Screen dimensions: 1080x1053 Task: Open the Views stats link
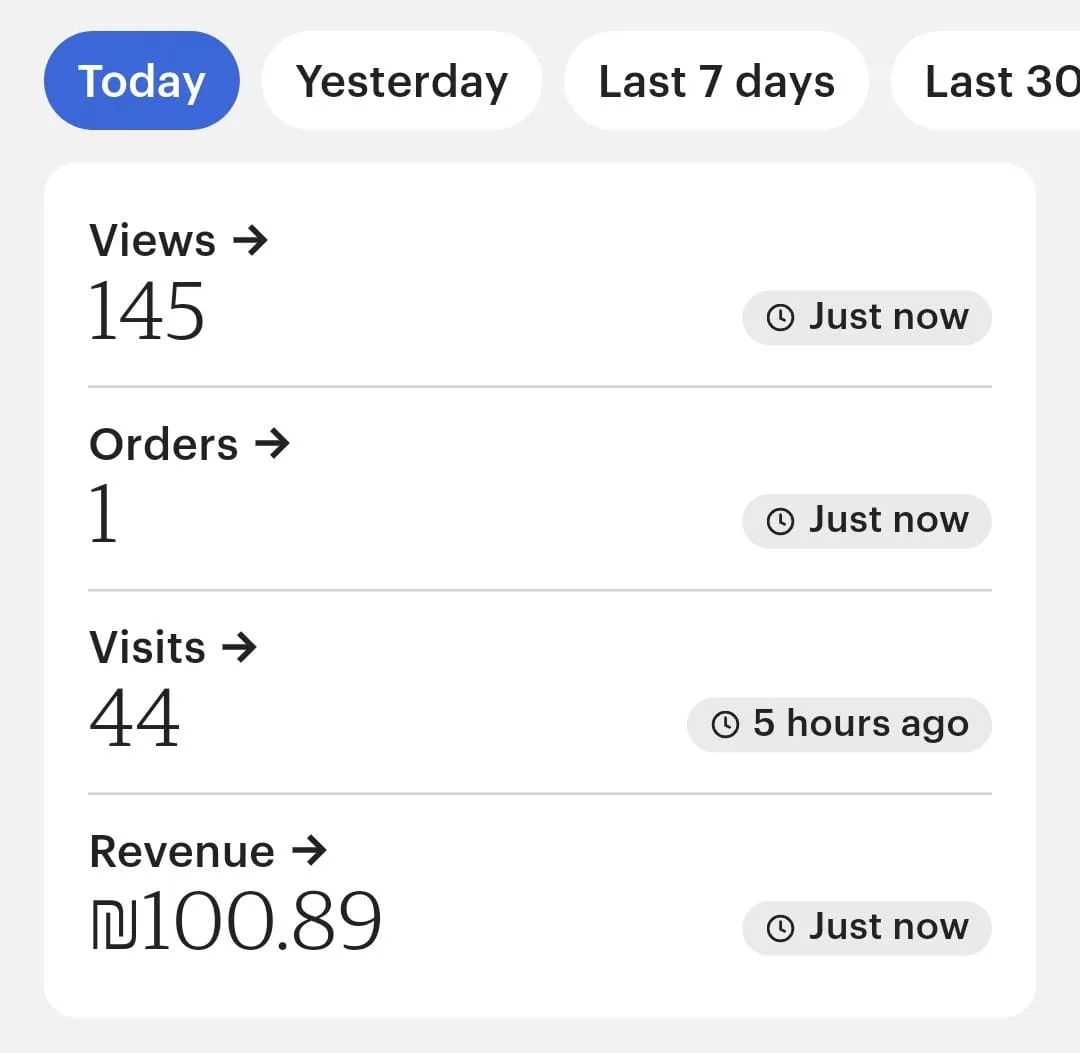(153, 241)
